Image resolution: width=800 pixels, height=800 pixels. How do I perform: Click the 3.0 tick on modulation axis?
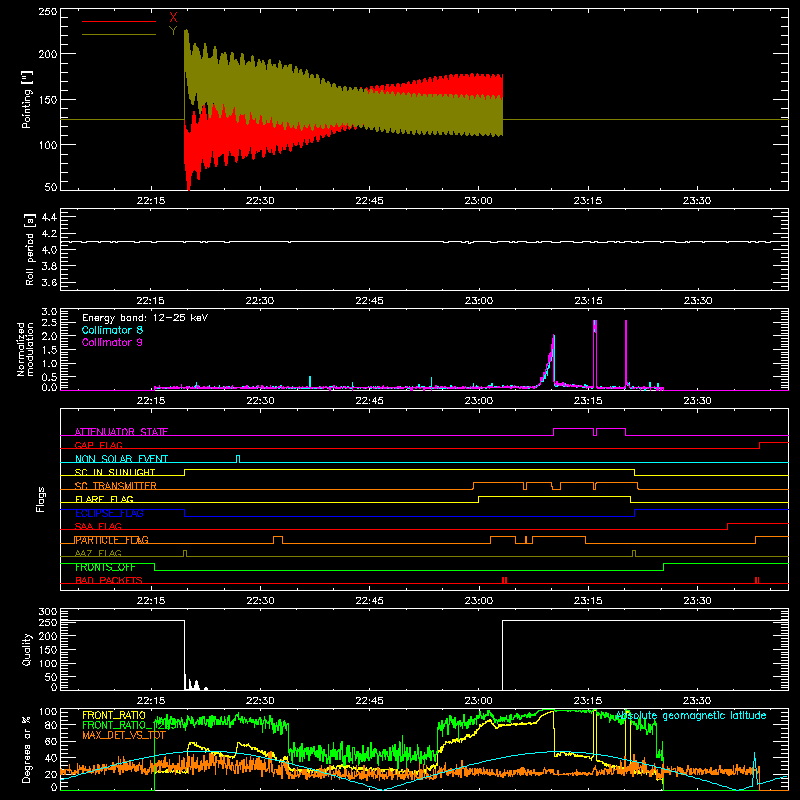pyautogui.click(x=49, y=312)
